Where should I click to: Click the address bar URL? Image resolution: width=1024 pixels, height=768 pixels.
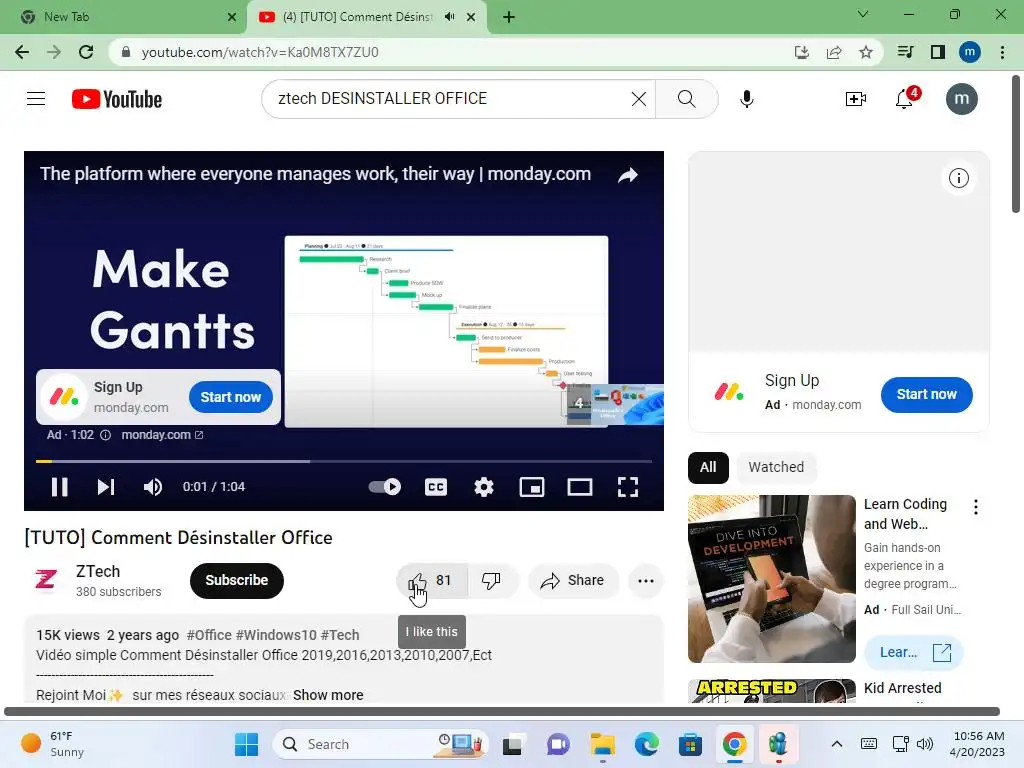[x=260, y=52]
